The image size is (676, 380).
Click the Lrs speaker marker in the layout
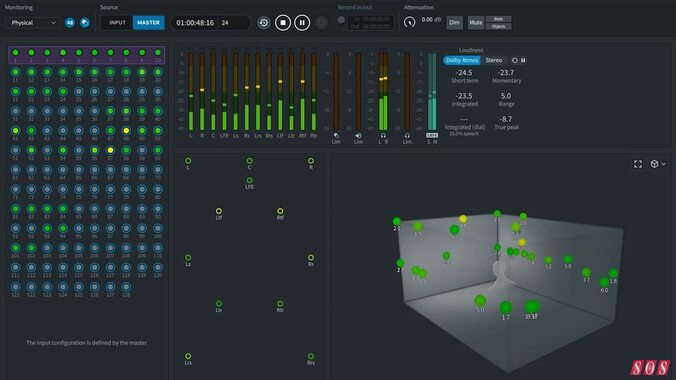click(188, 356)
